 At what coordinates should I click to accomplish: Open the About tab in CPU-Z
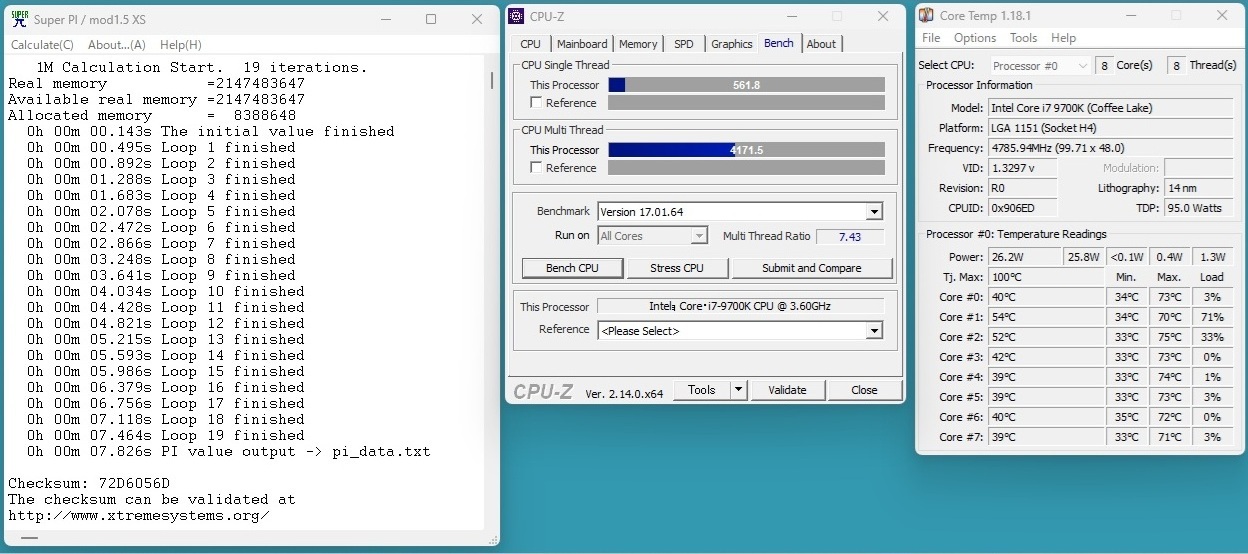[821, 44]
